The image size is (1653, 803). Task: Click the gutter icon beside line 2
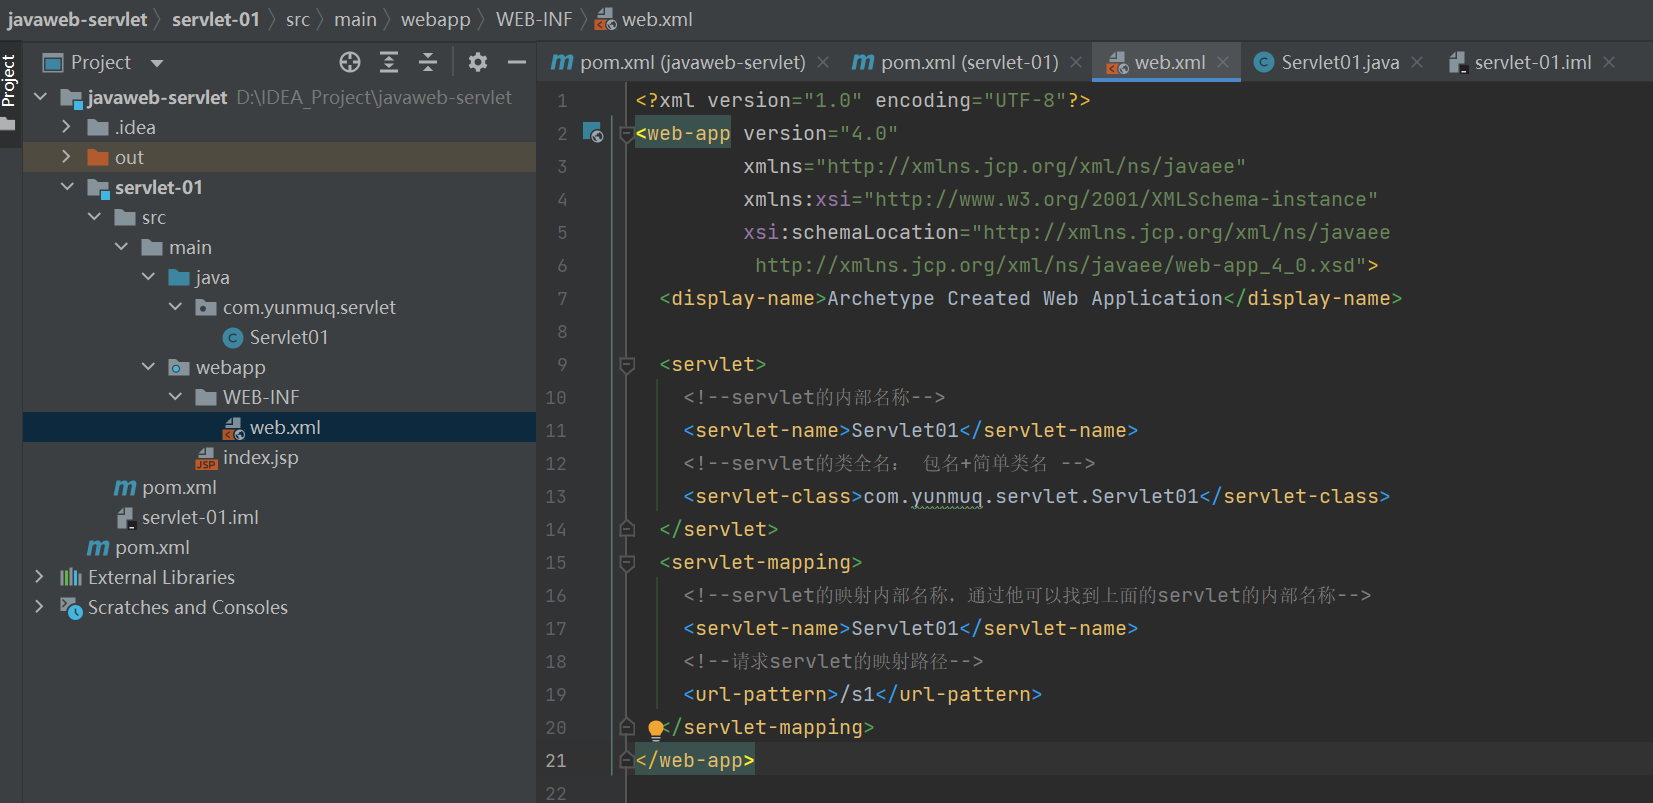click(x=593, y=133)
